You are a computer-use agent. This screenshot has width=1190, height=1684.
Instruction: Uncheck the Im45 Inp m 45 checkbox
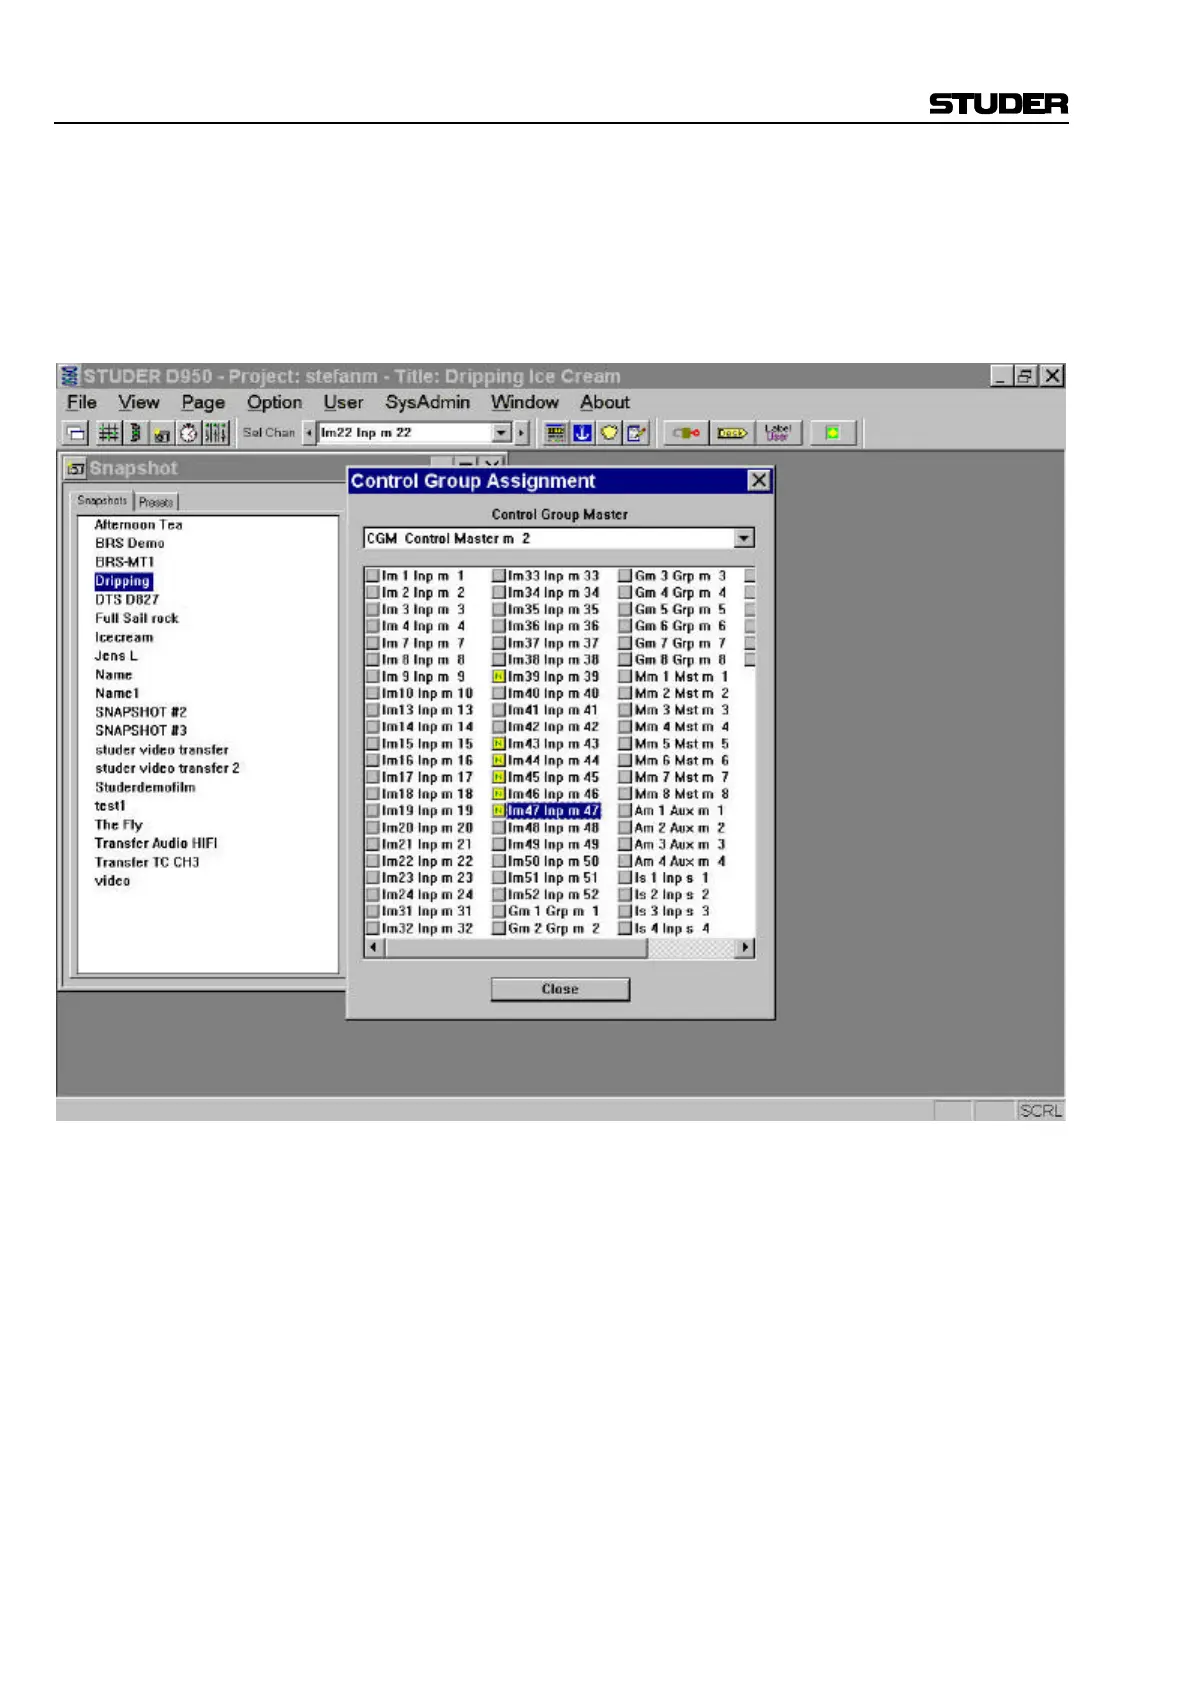point(499,777)
